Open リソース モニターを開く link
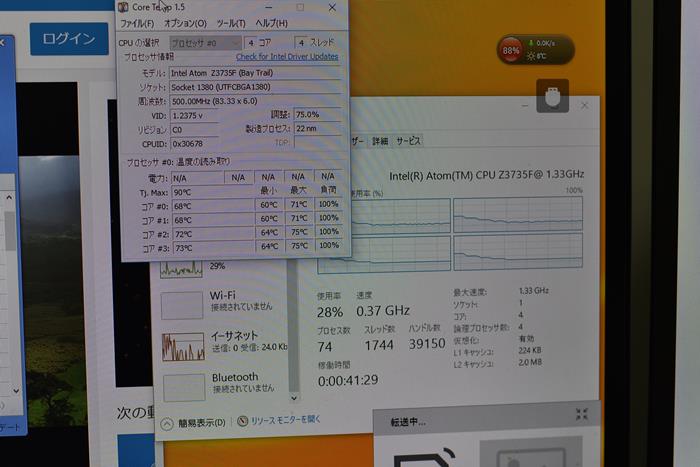This screenshot has height=467, width=700. click(x=285, y=420)
